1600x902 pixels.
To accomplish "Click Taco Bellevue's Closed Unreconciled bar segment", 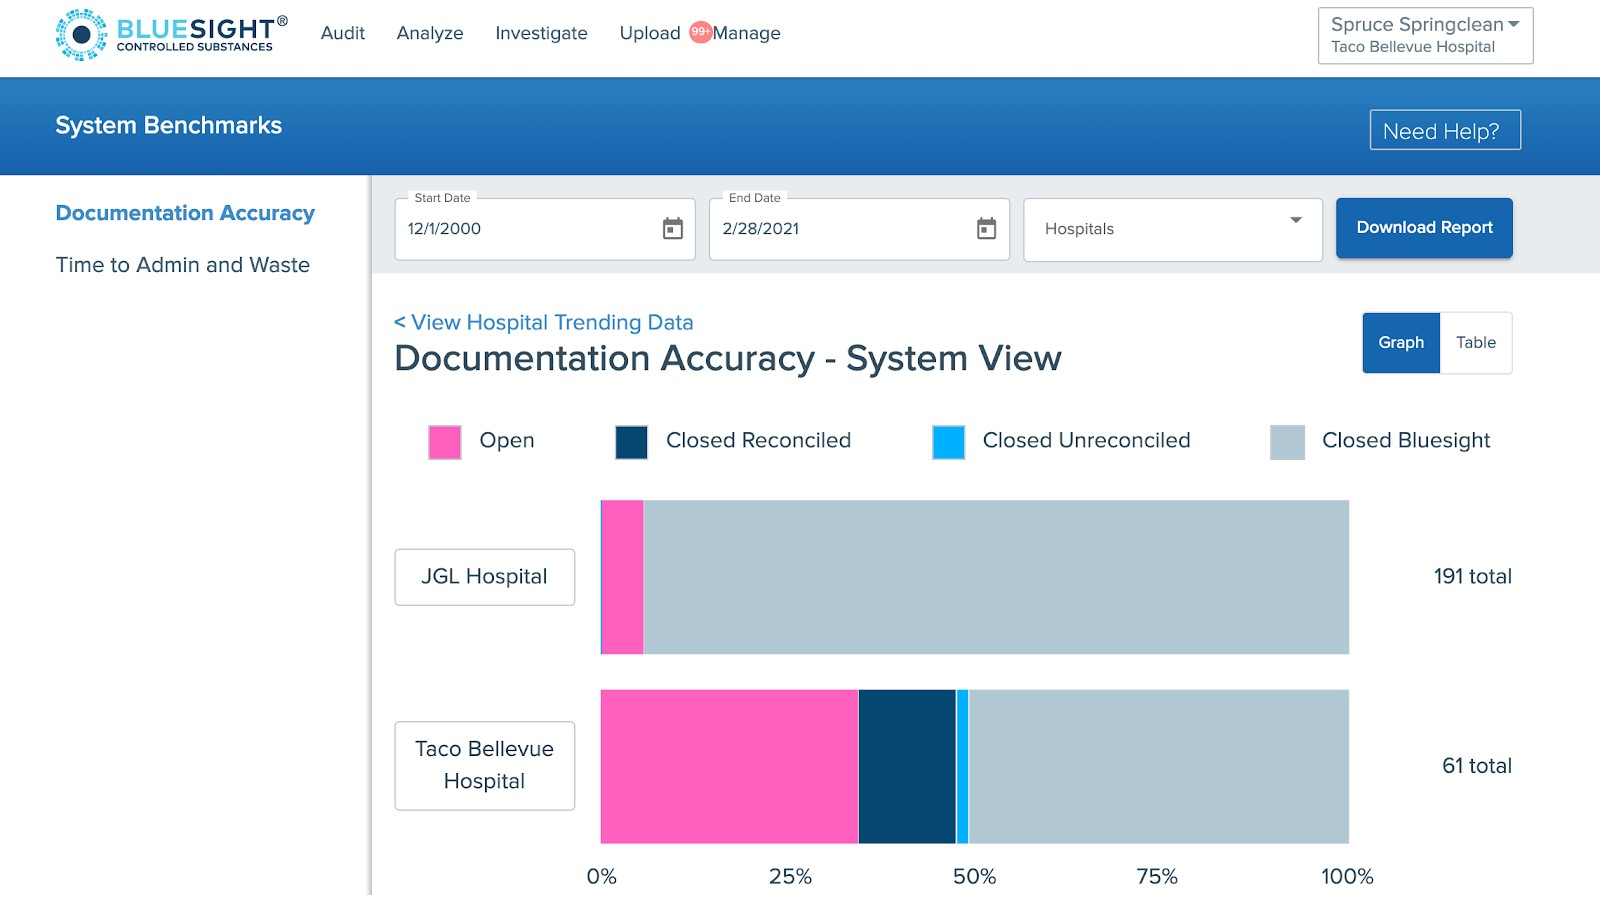I will tap(962, 766).
